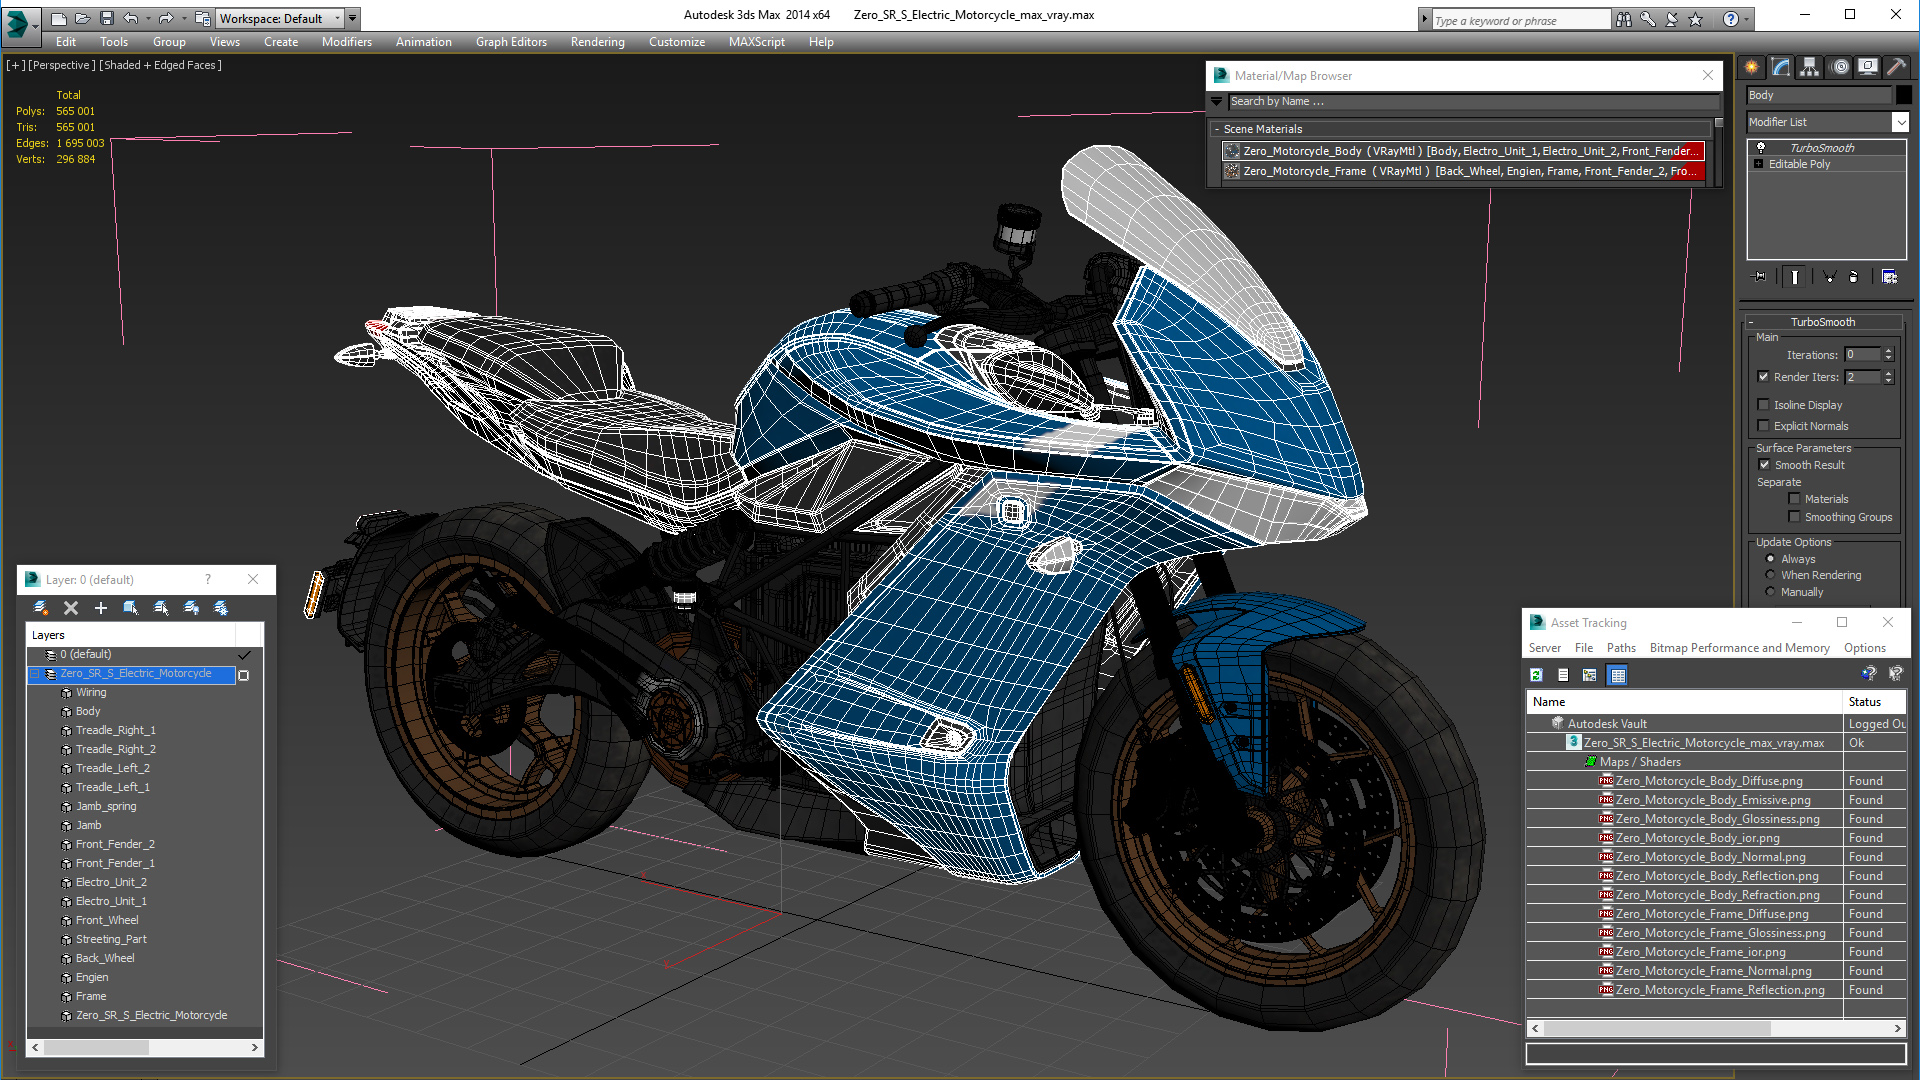Image resolution: width=1920 pixels, height=1080 pixels.
Task: Toggle the Smooth Result checkbox
Action: 1764,465
